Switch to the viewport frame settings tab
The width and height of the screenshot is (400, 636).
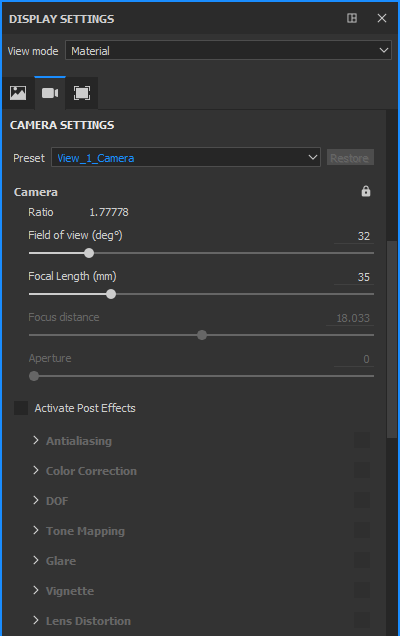click(x=82, y=93)
